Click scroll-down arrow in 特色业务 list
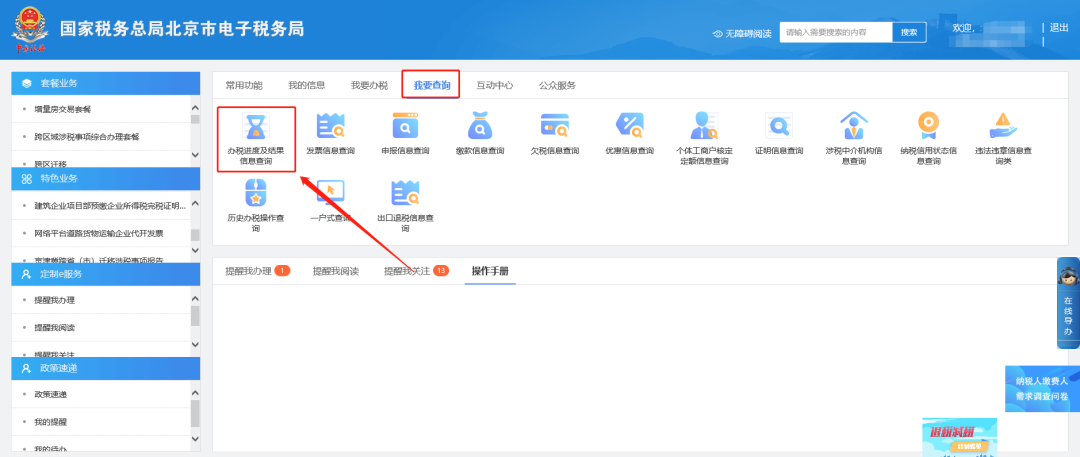 (194, 252)
